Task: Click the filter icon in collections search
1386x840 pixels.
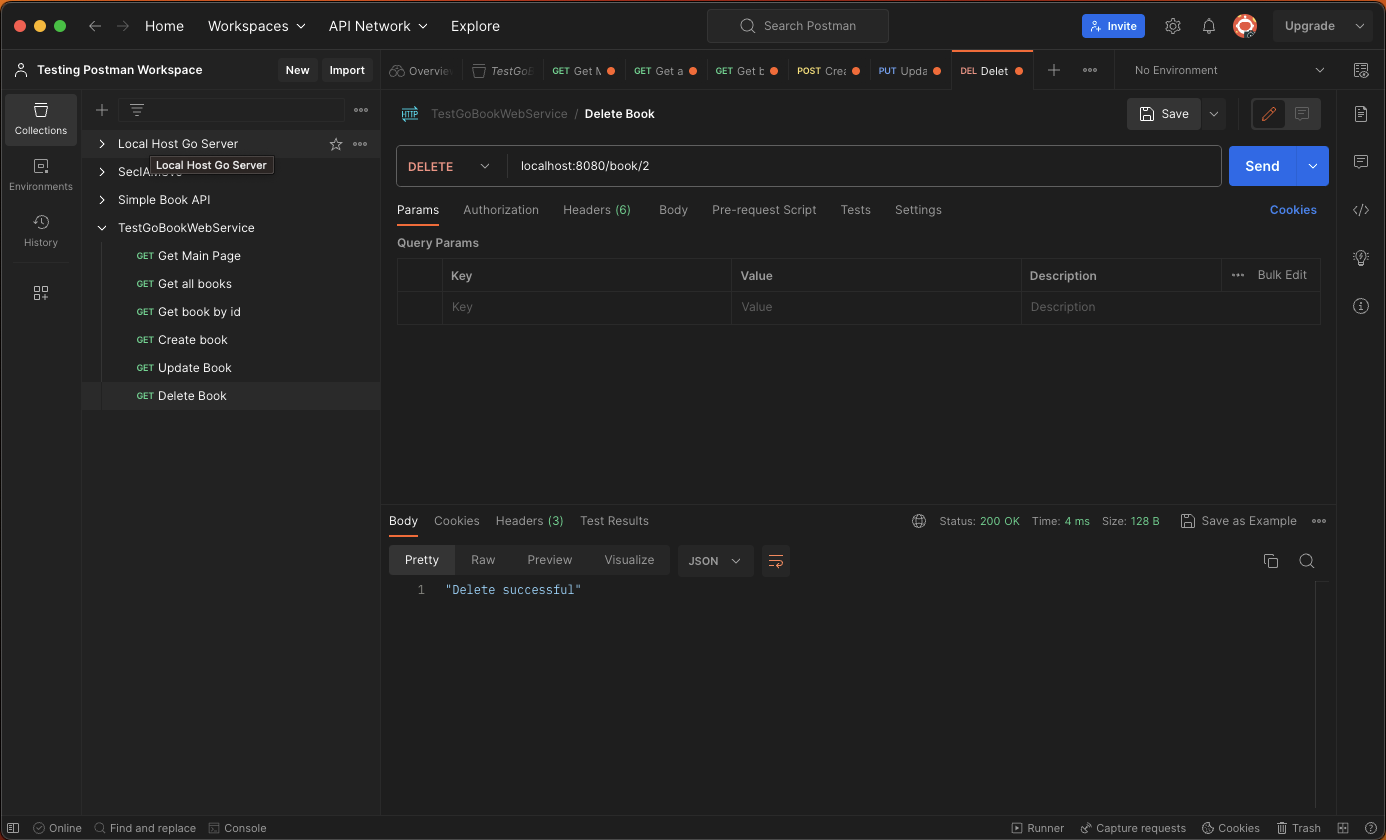Action: [137, 110]
